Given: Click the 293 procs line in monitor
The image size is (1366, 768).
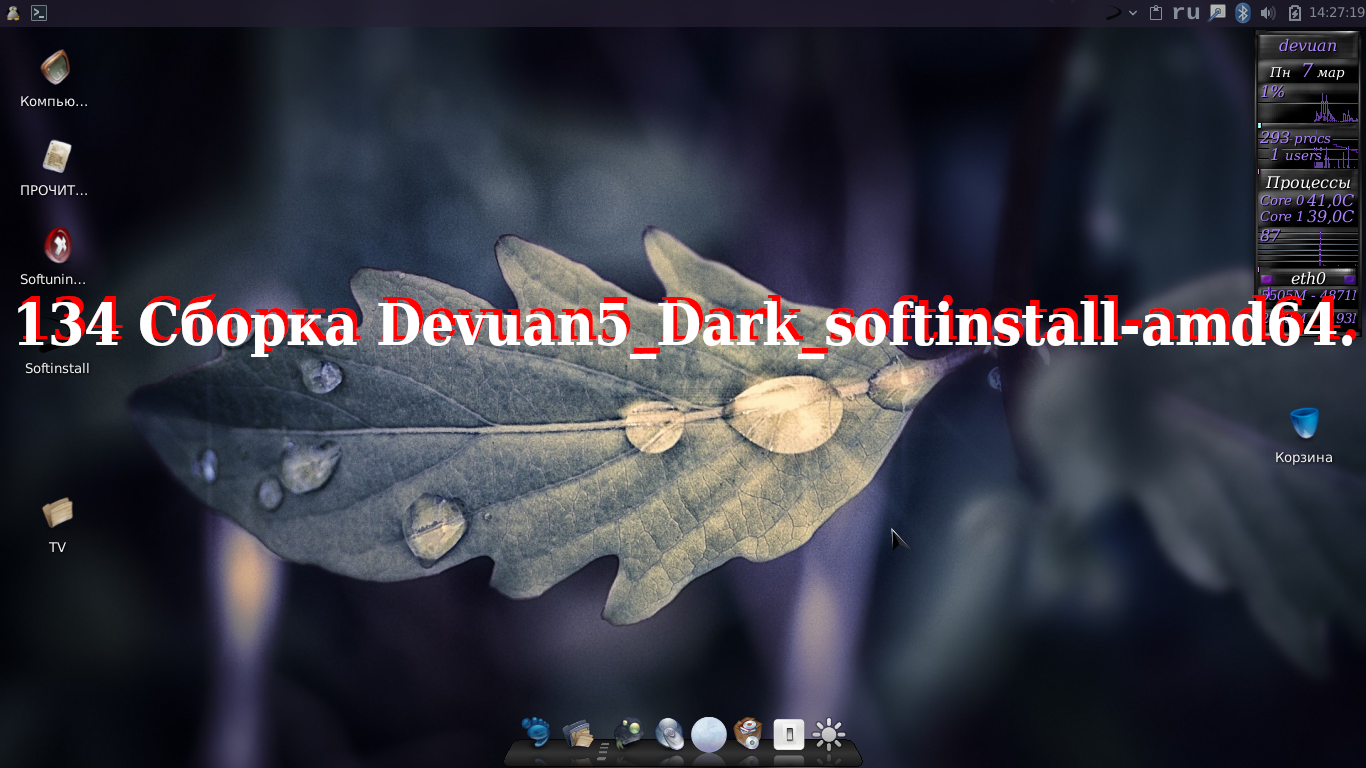Looking at the screenshot, I should [1295, 138].
